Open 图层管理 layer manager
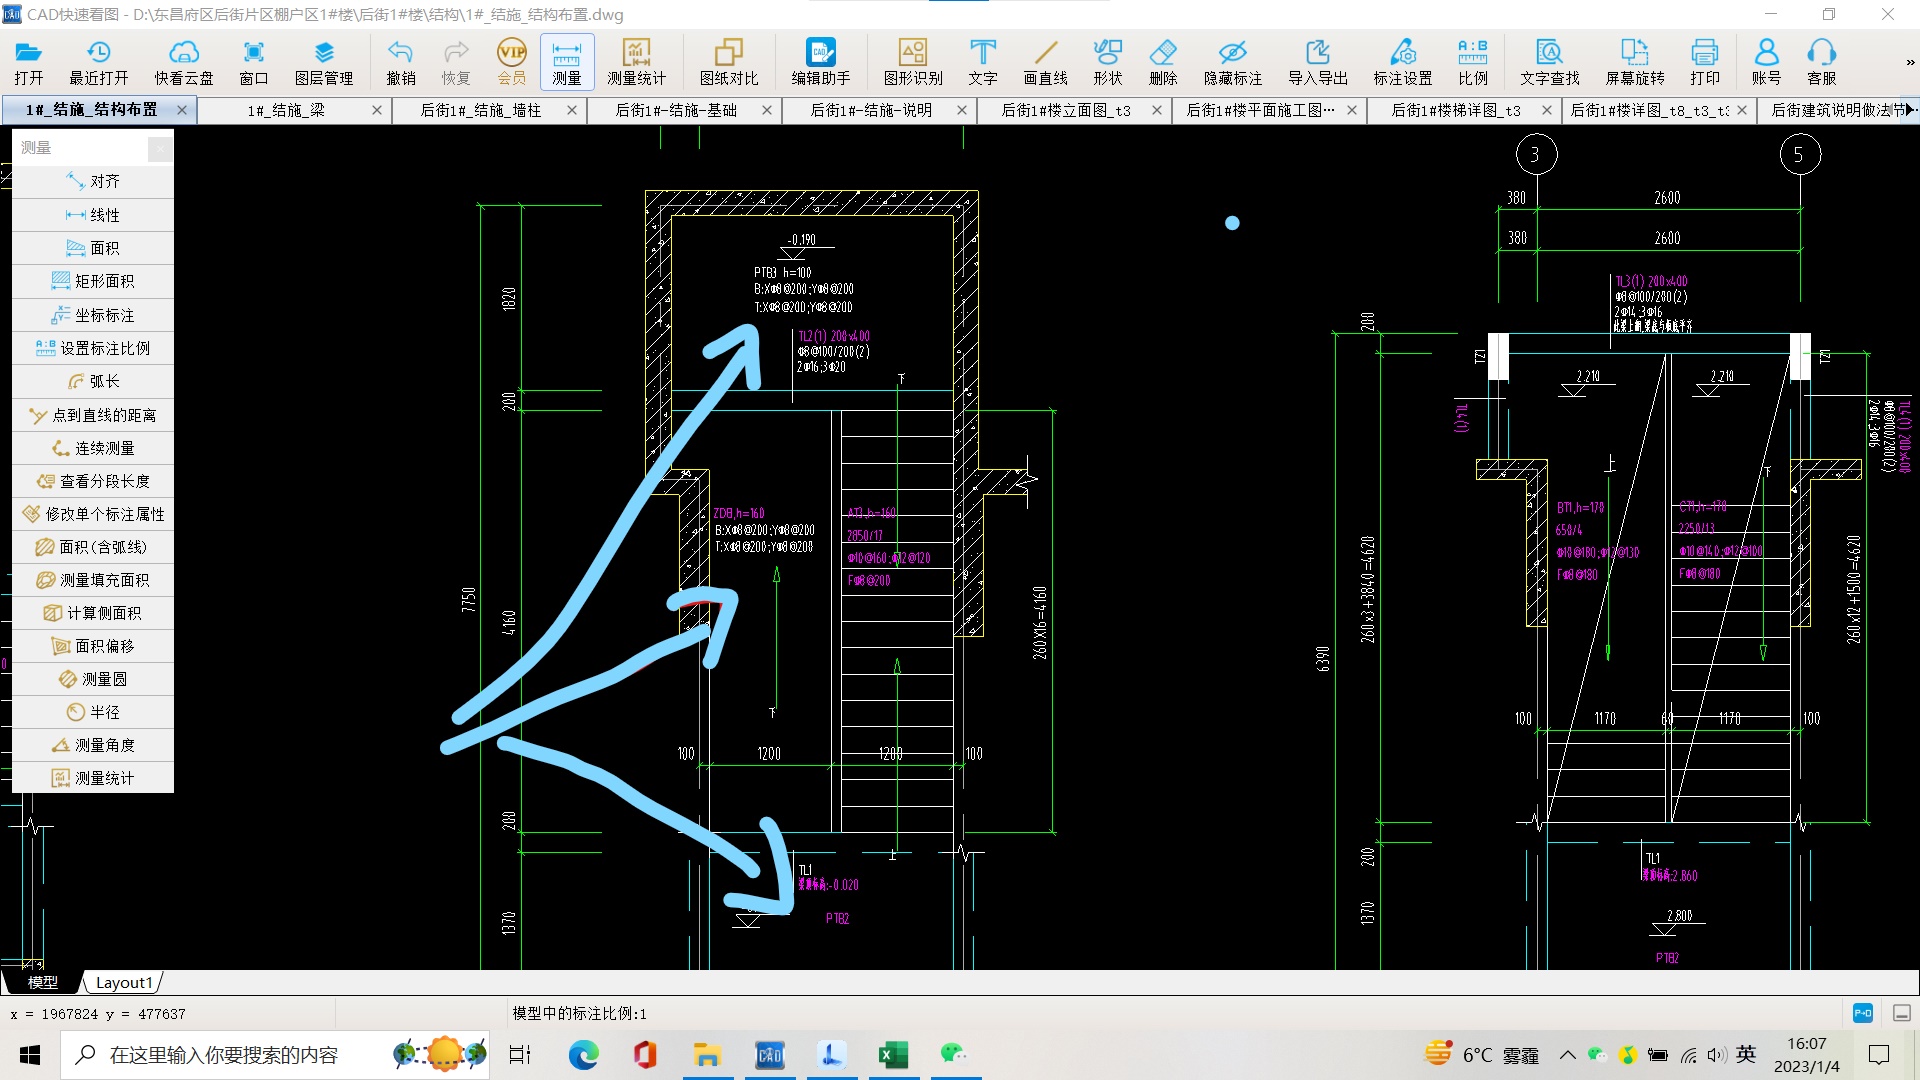 pos(324,62)
